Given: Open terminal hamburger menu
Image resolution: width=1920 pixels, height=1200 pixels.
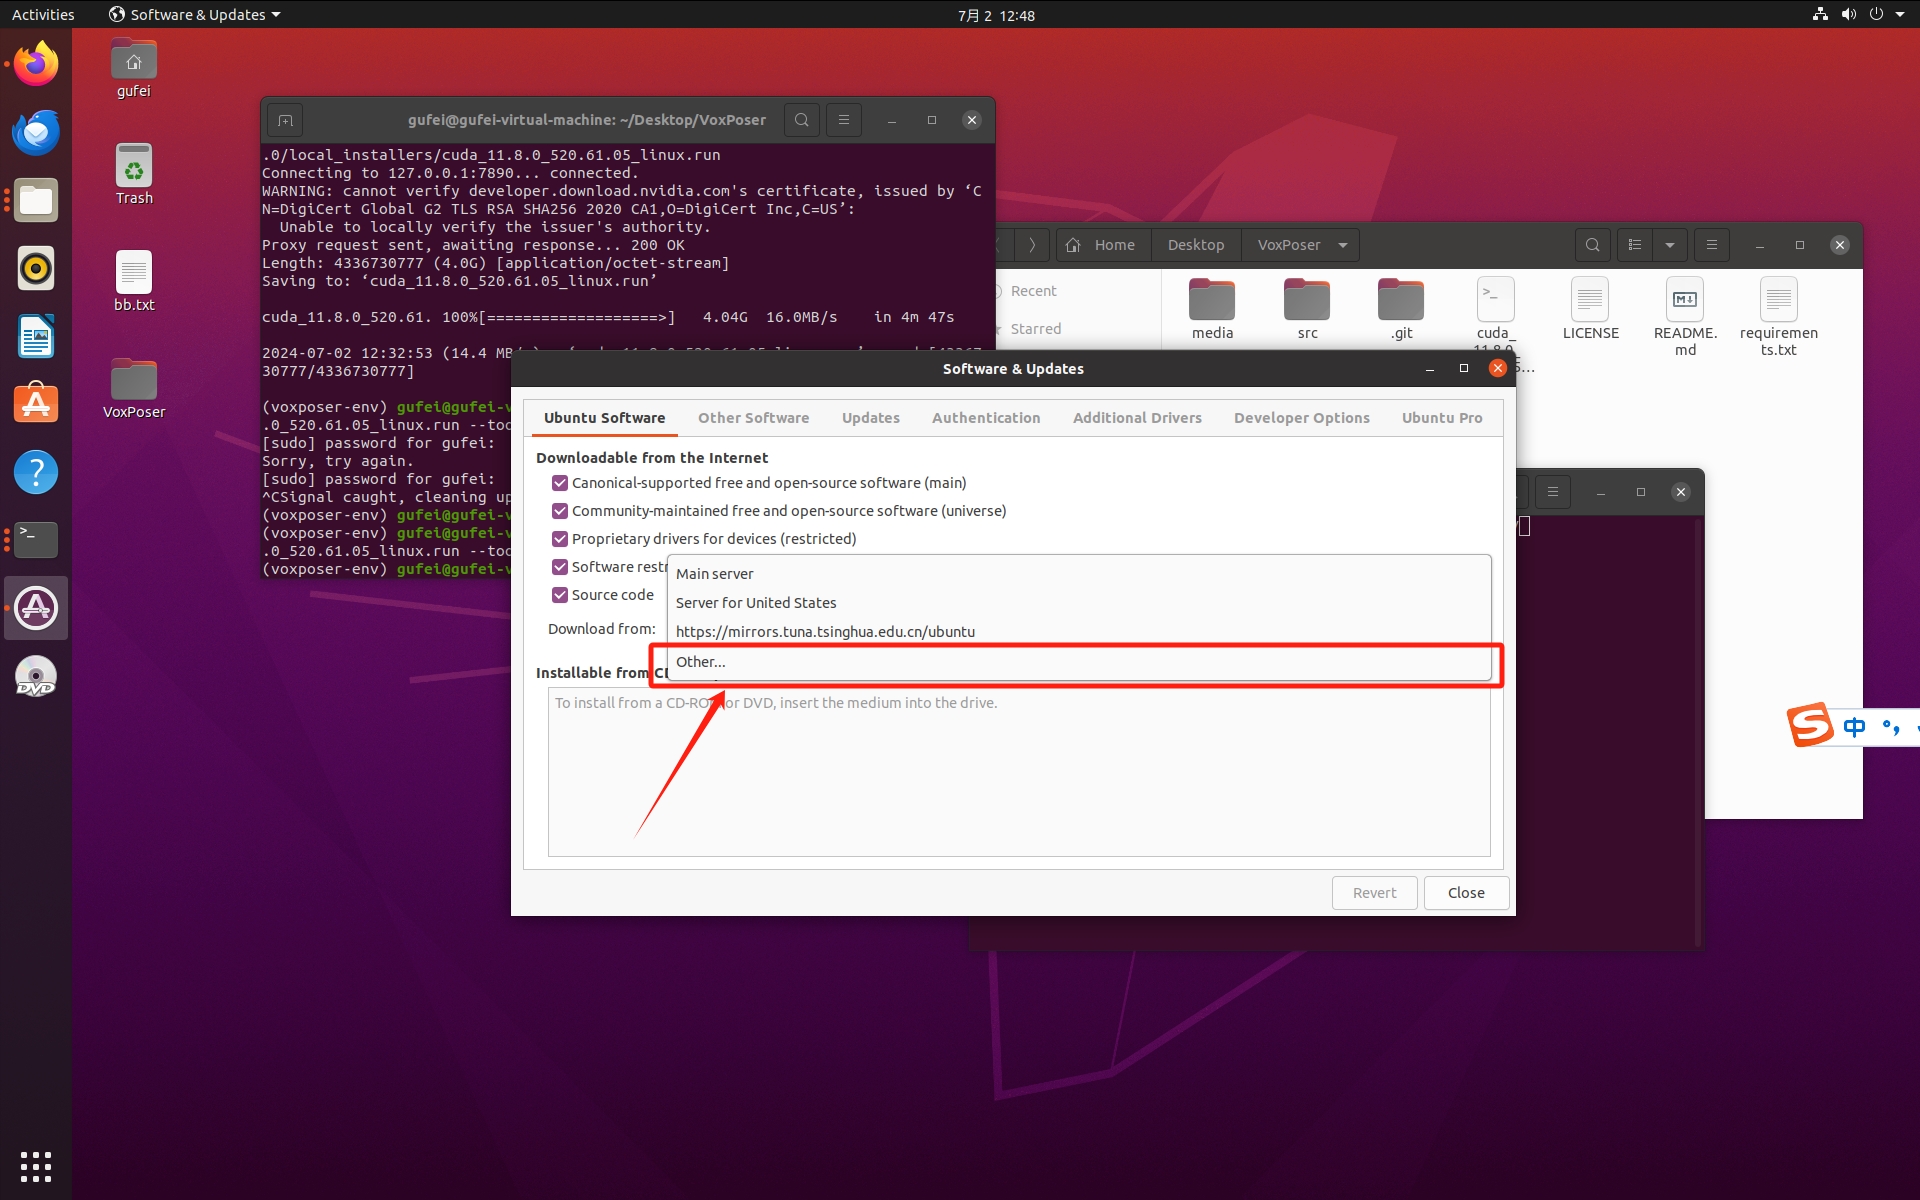Looking at the screenshot, I should (x=844, y=120).
